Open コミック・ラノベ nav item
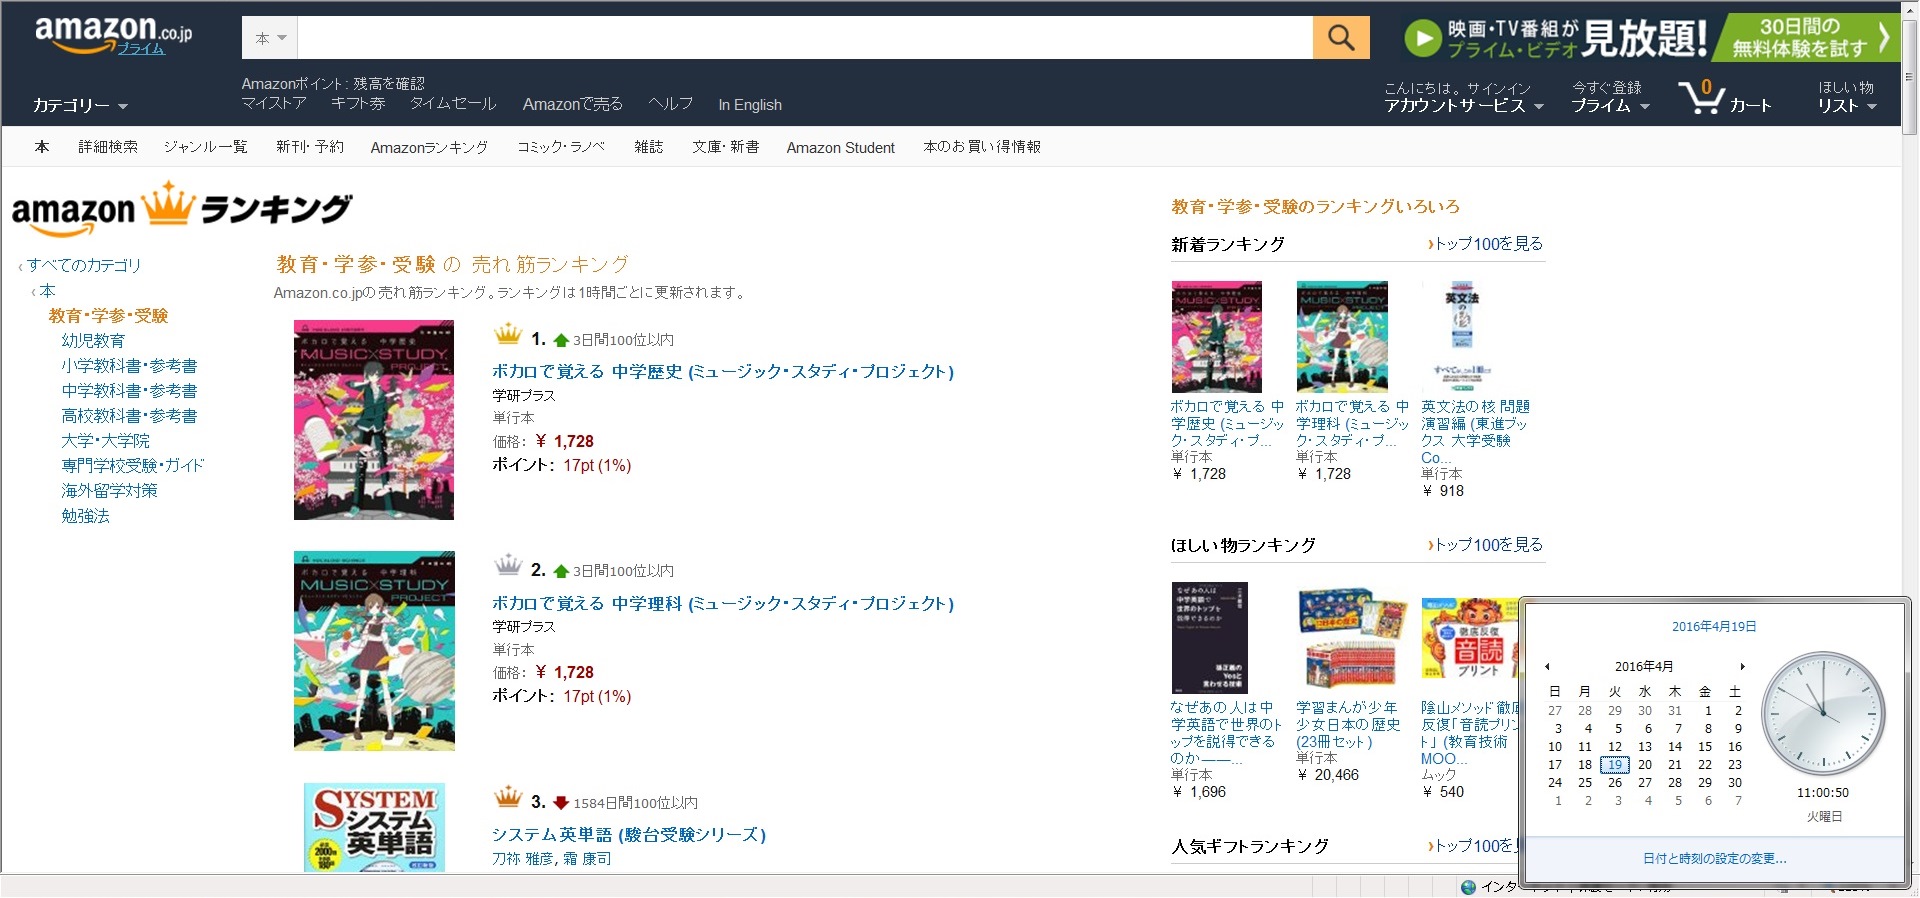1920x898 pixels. 561,147
